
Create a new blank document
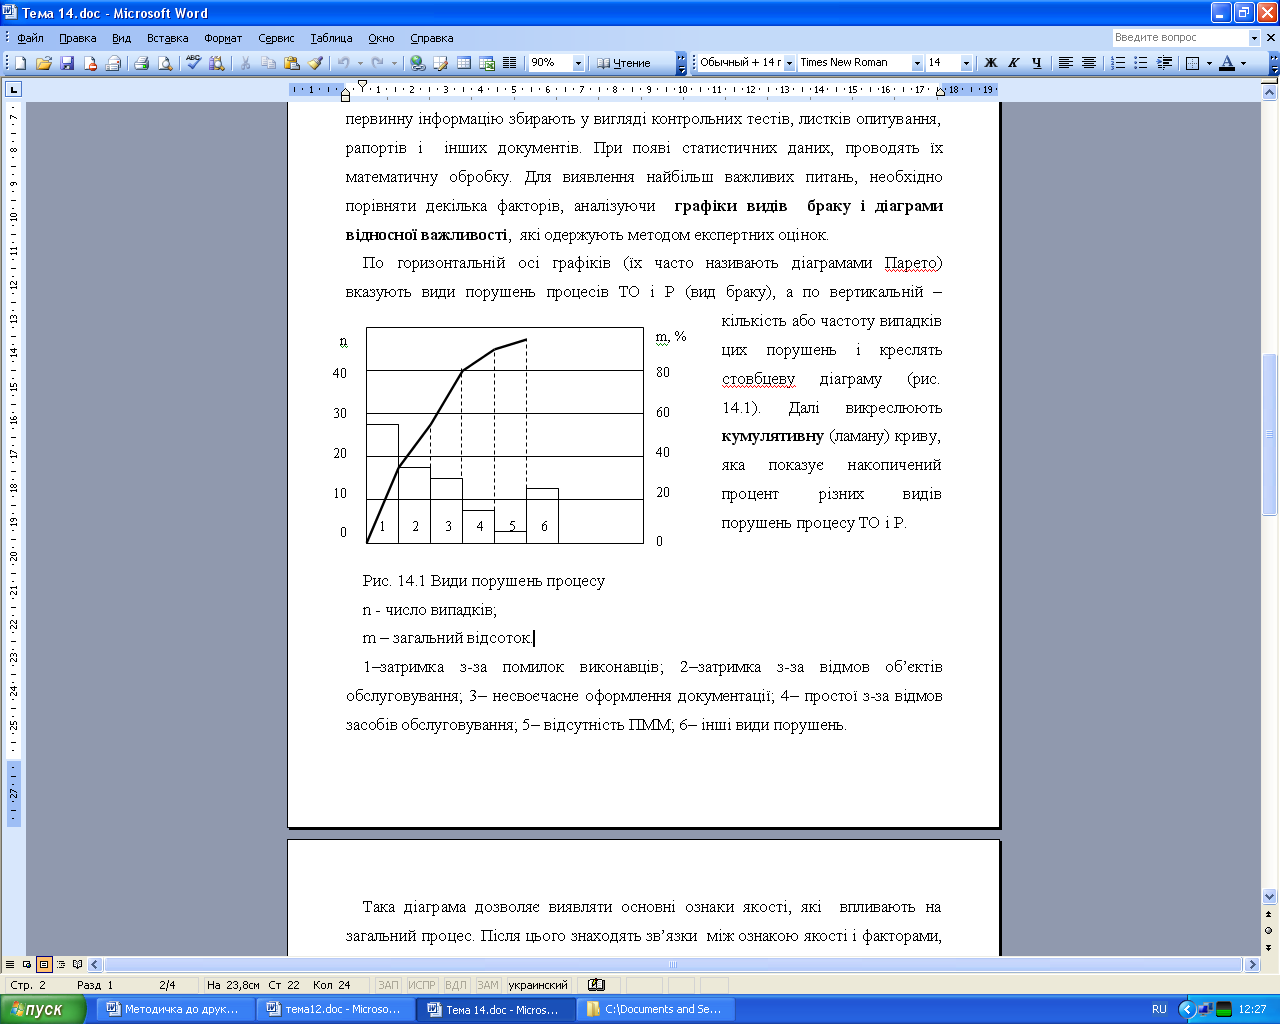click(20, 63)
